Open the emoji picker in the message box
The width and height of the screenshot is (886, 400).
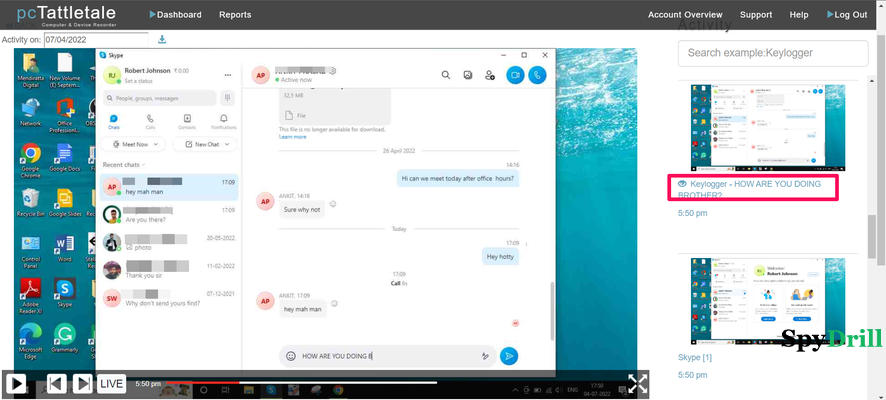(291, 355)
